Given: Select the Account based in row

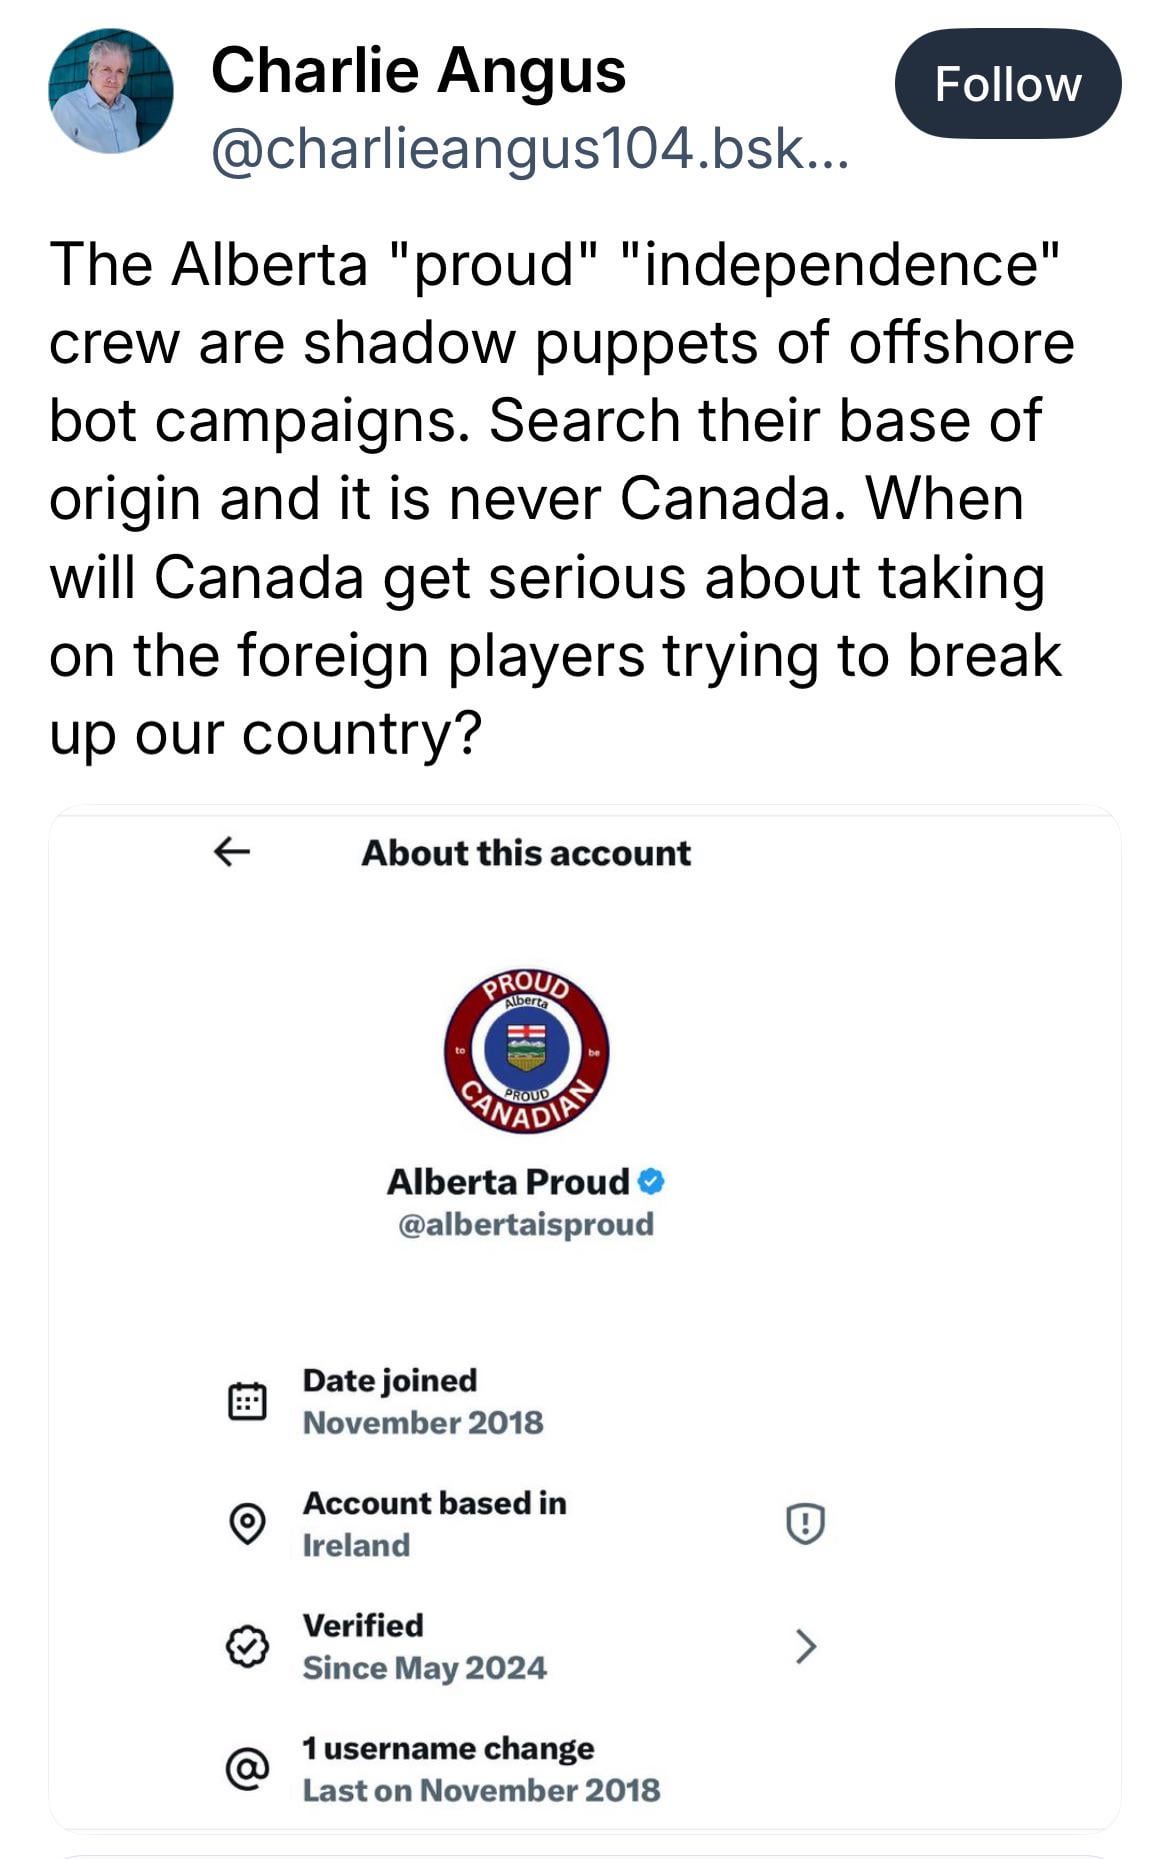Looking at the screenshot, I should 435,1524.
